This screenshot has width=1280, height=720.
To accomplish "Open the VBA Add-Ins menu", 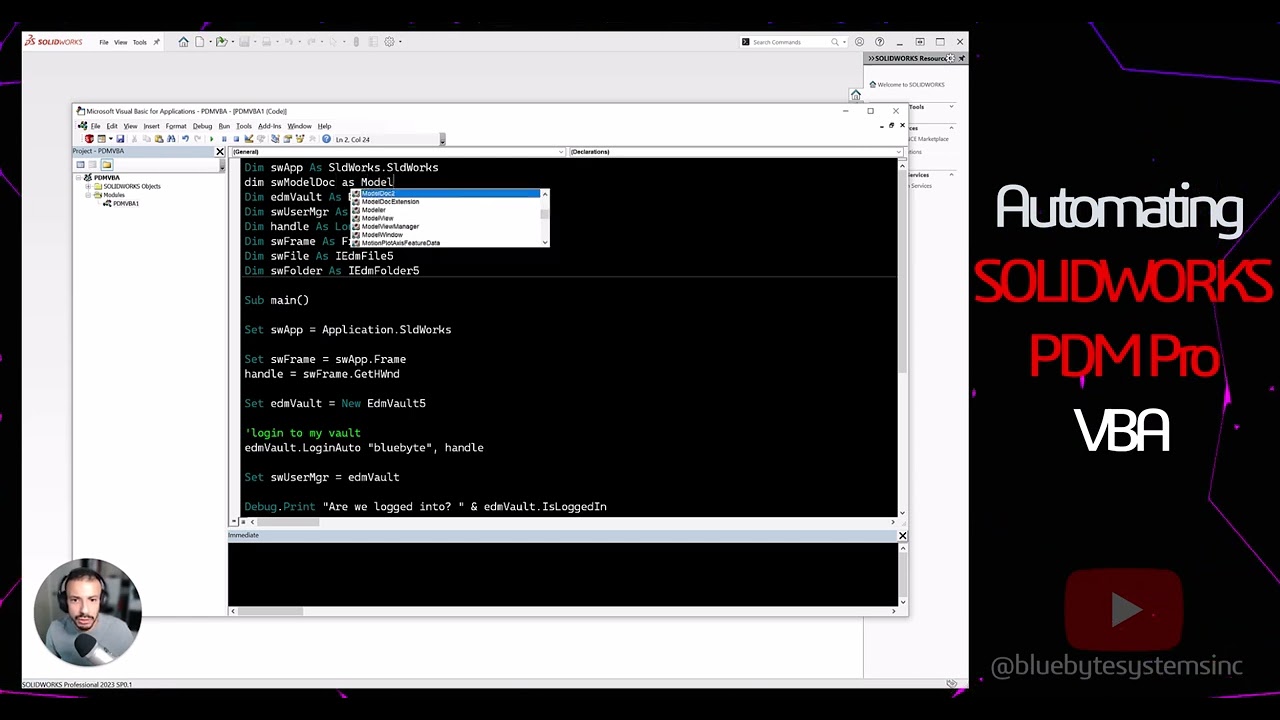I will tap(270, 126).
